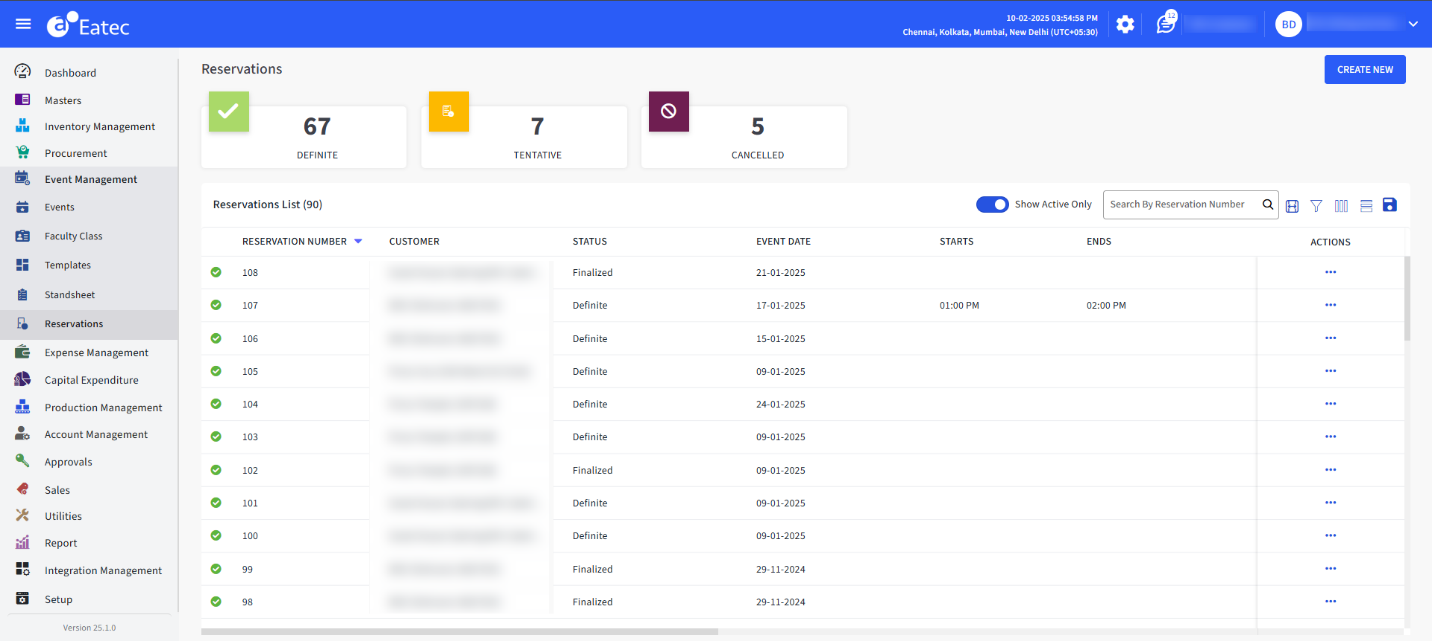The image size is (1432, 641).
Task: Open actions menu for reservation 102
Action: click(1330, 470)
